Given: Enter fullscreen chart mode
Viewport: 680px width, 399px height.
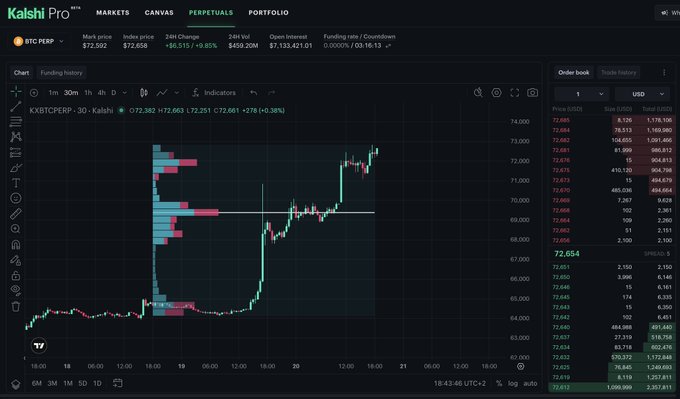Looking at the screenshot, I should point(514,92).
